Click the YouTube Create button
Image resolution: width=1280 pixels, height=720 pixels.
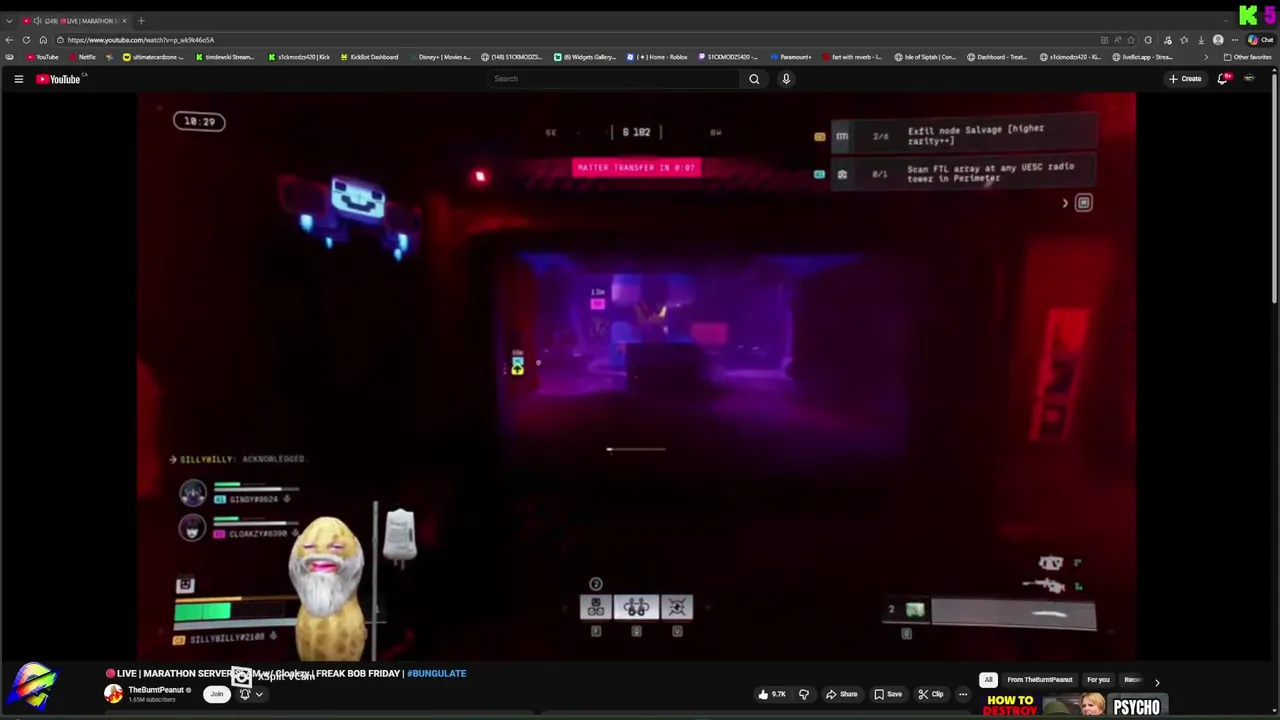[1185, 79]
